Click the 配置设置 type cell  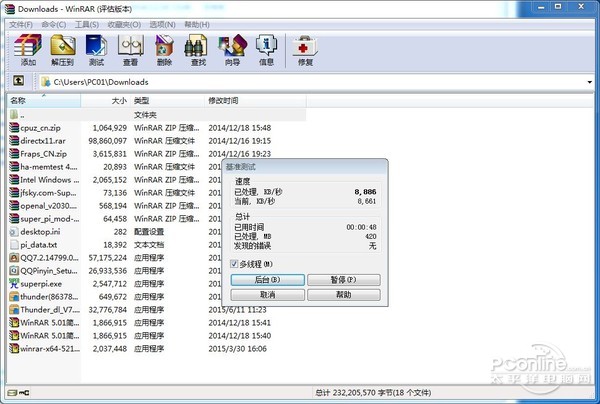[149, 231]
